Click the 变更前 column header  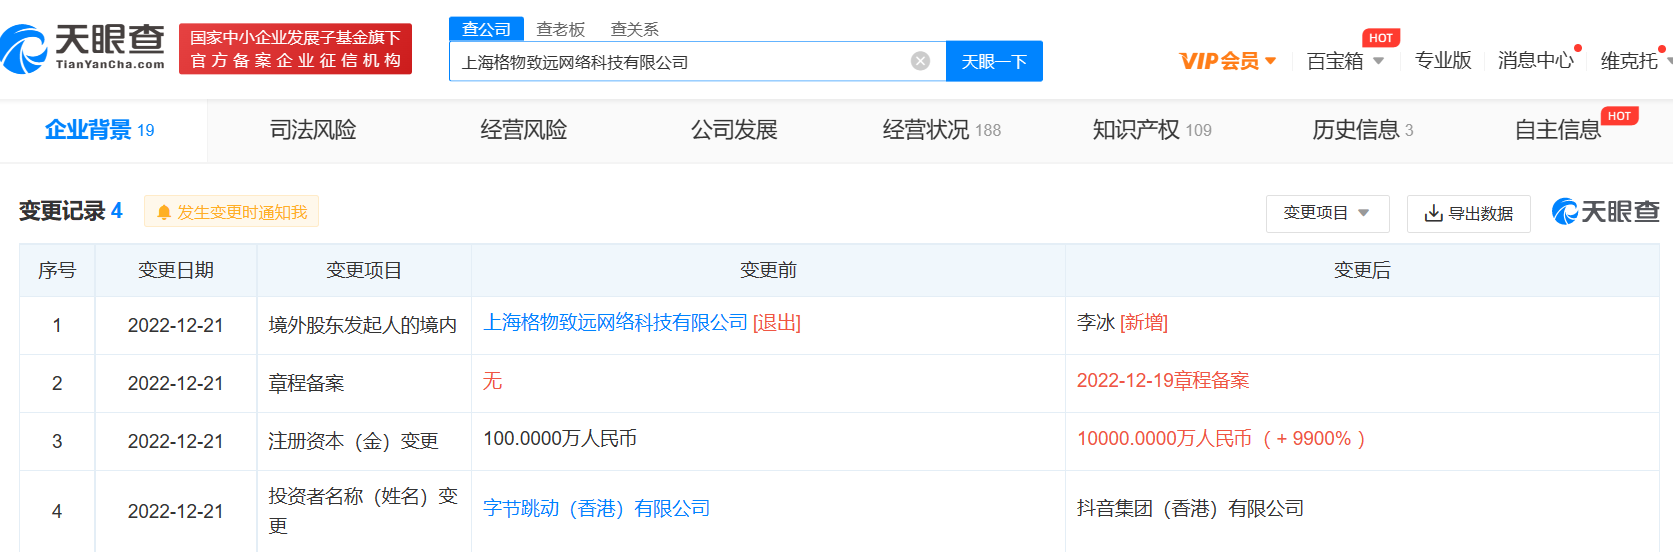pyautogui.click(x=768, y=270)
